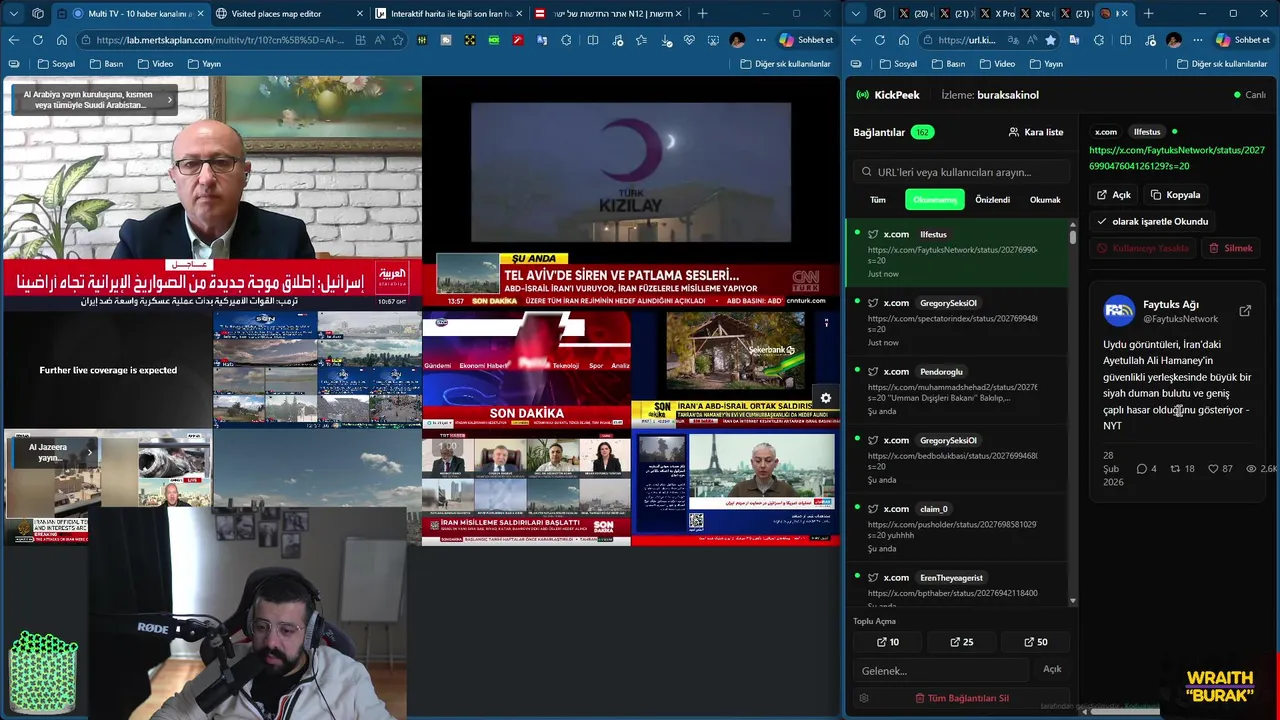Bulk open 25 links
1280x720 pixels.
962,642
